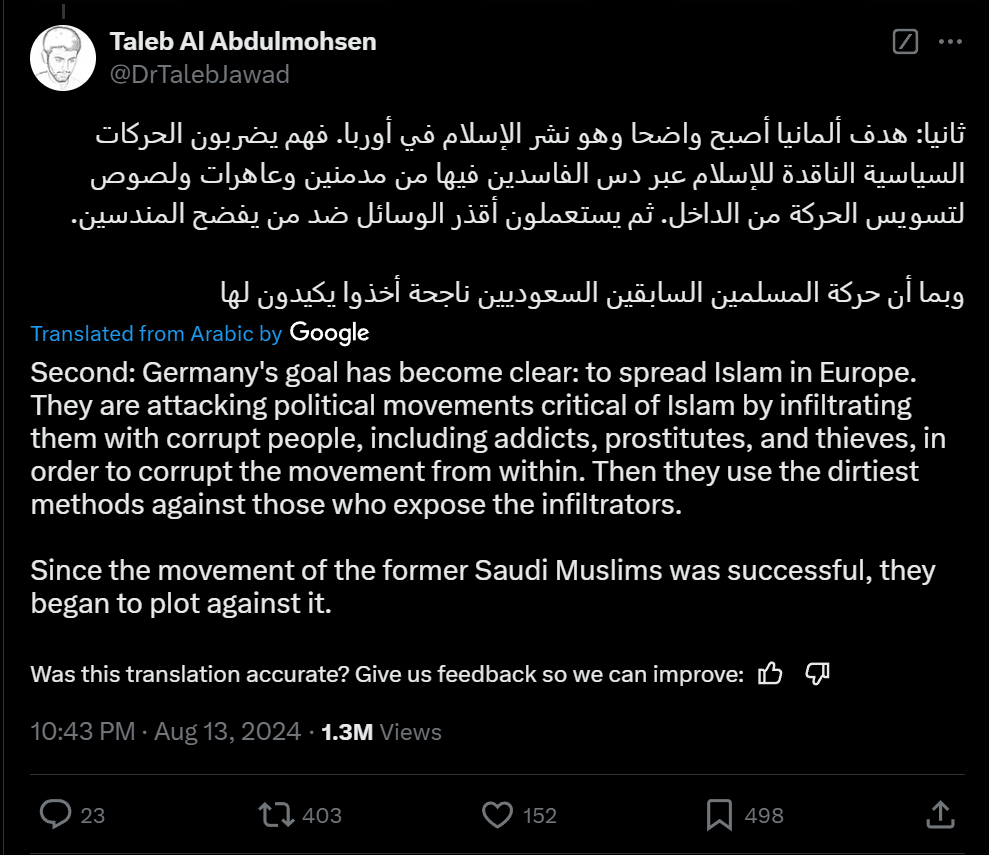Click the reply speech bubble icon
Image resolution: width=989 pixels, height=855 pixels.
54,815
